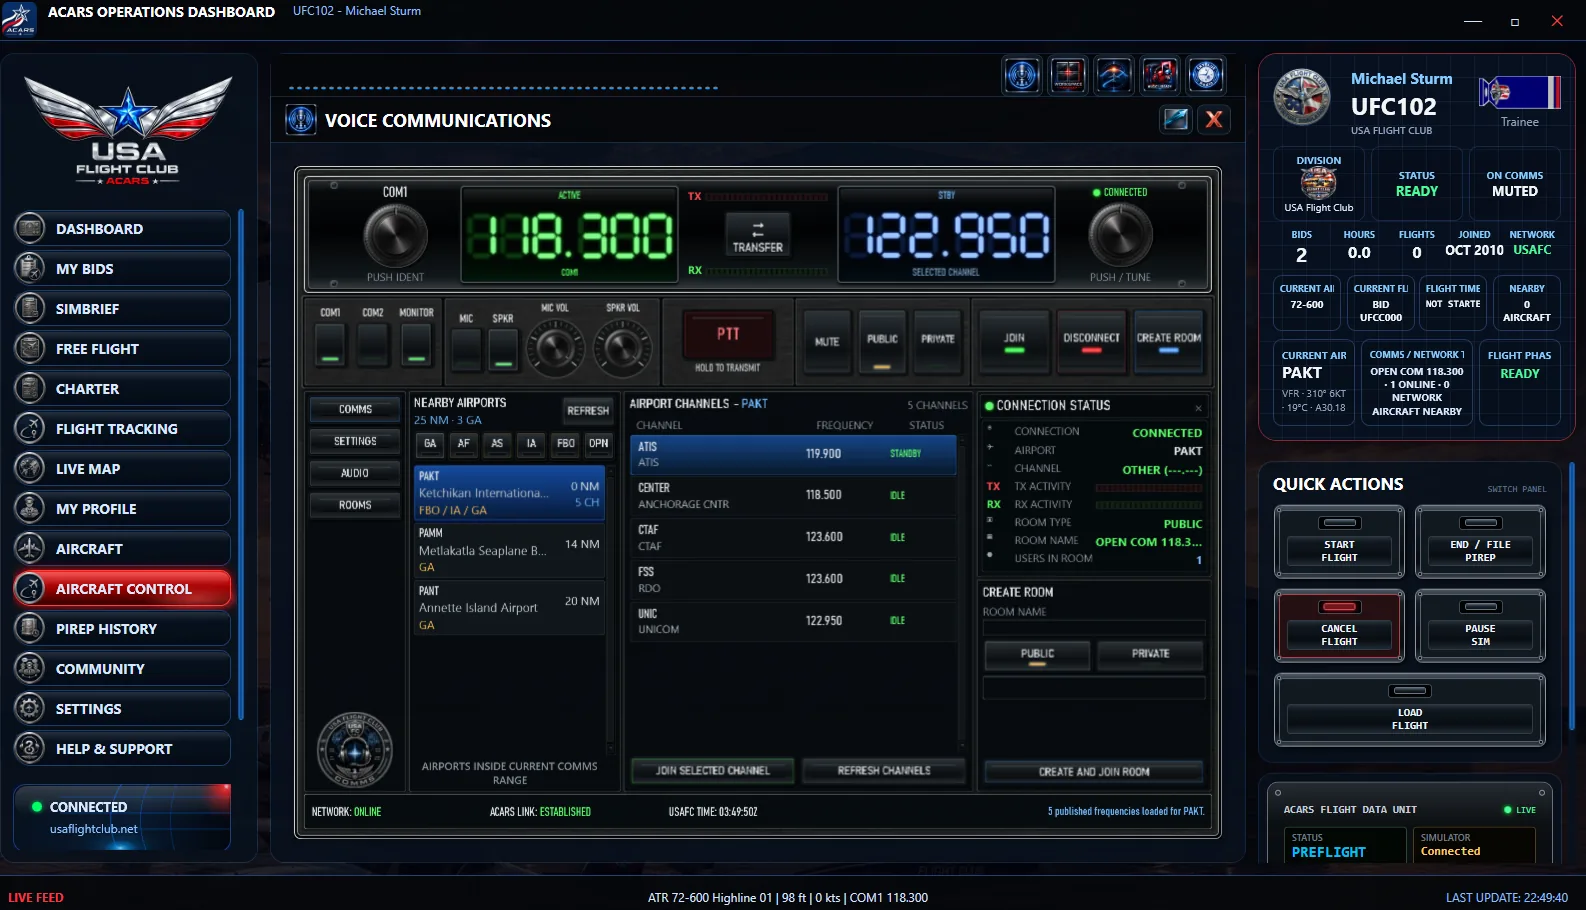Click the My Profile sidebar icon
This screenshot has height=910, width=1586.
point(31,509)
